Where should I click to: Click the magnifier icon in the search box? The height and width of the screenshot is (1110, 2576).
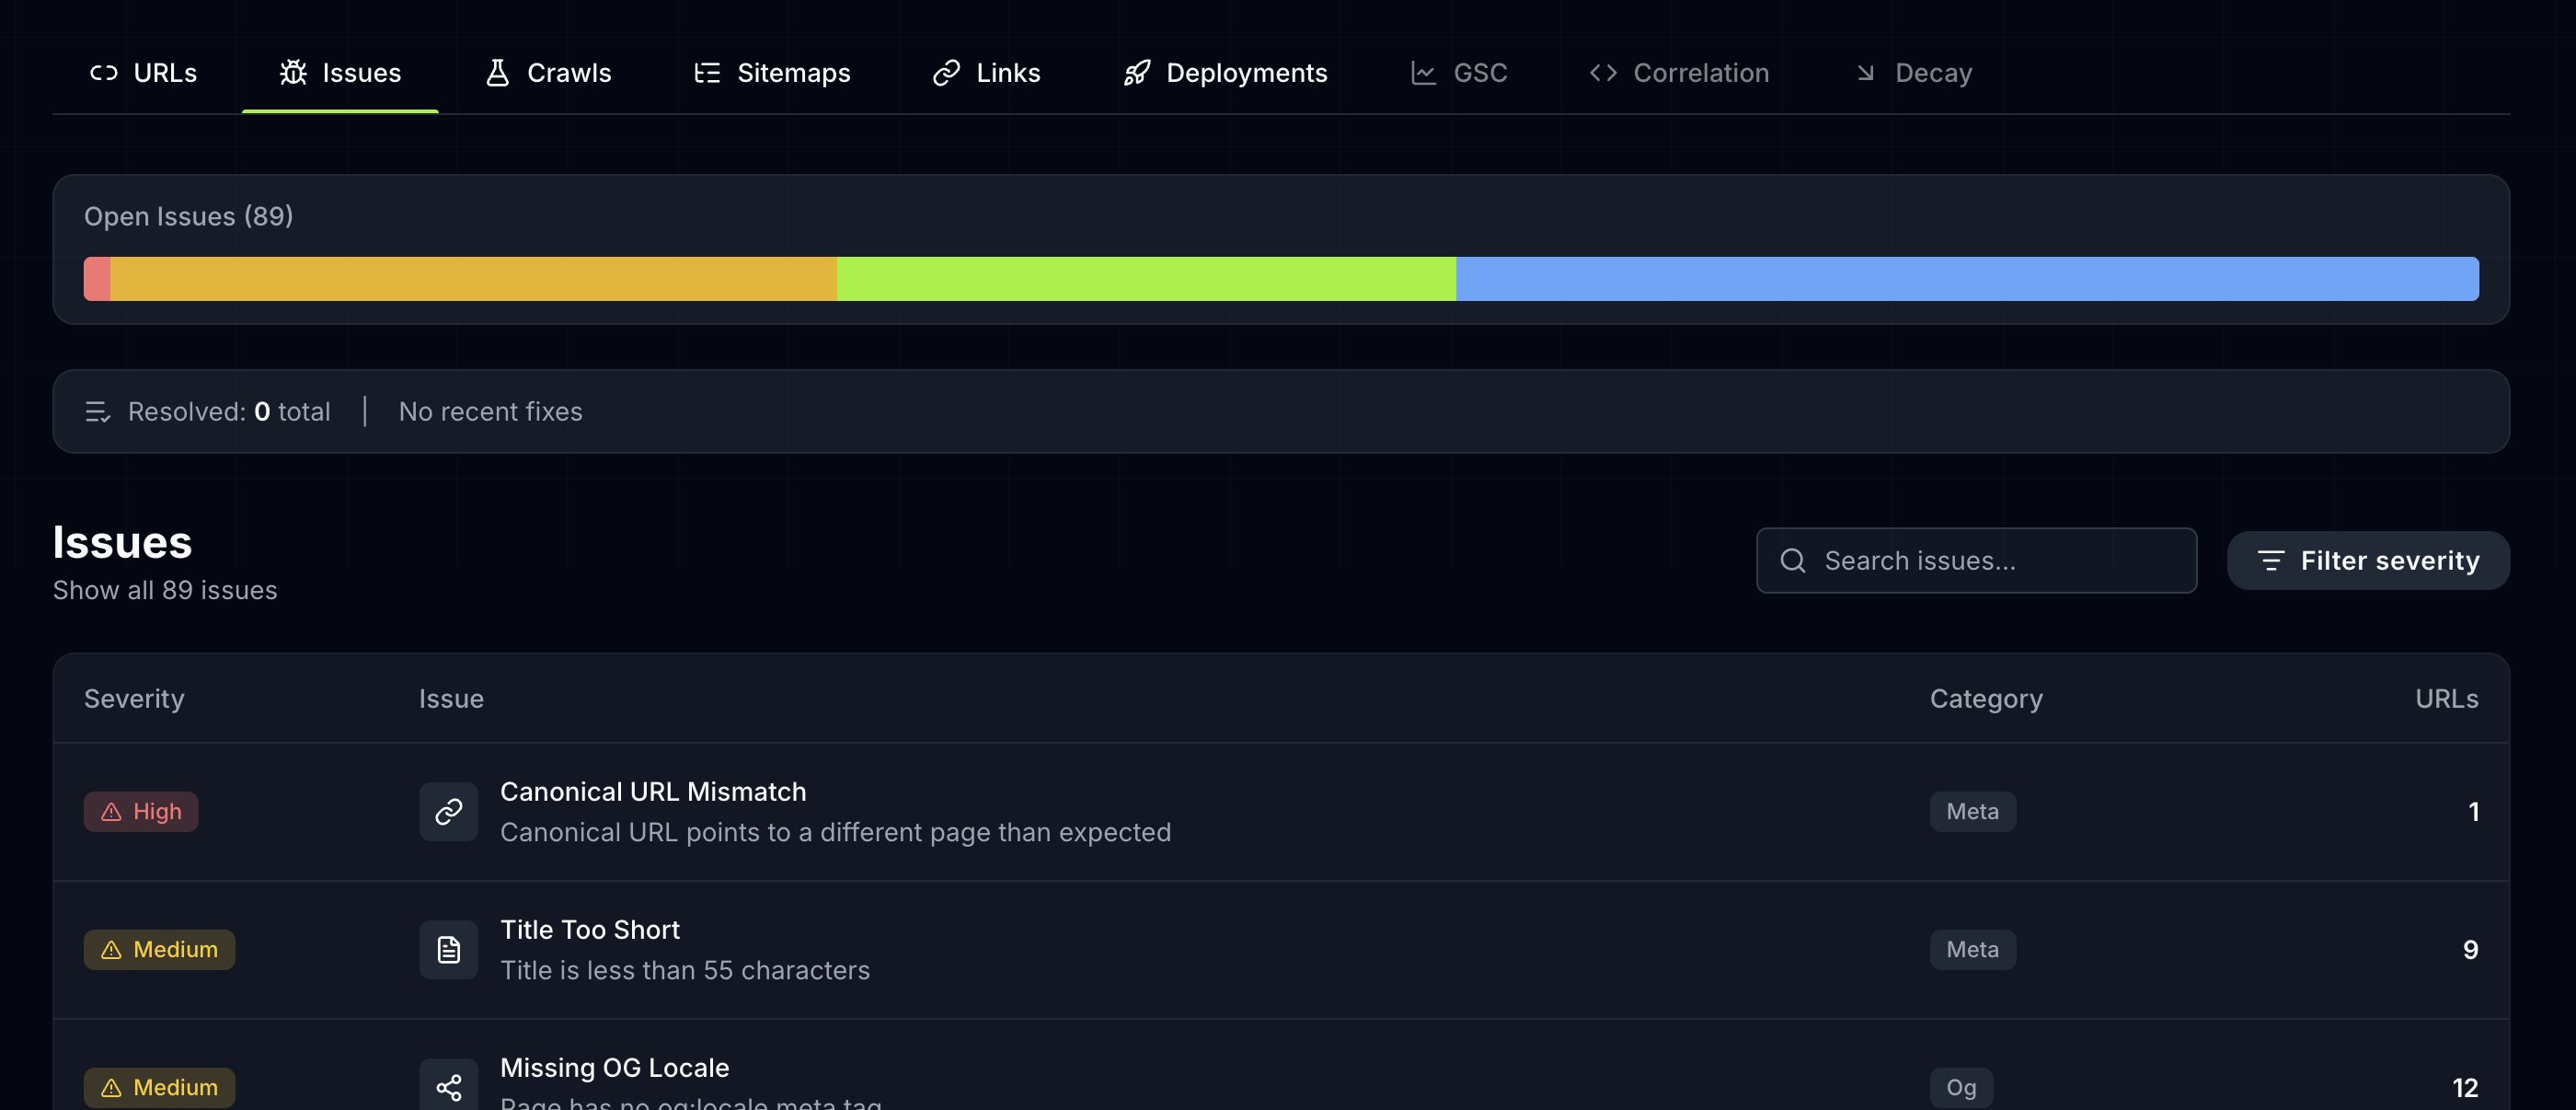[1793, 561]
